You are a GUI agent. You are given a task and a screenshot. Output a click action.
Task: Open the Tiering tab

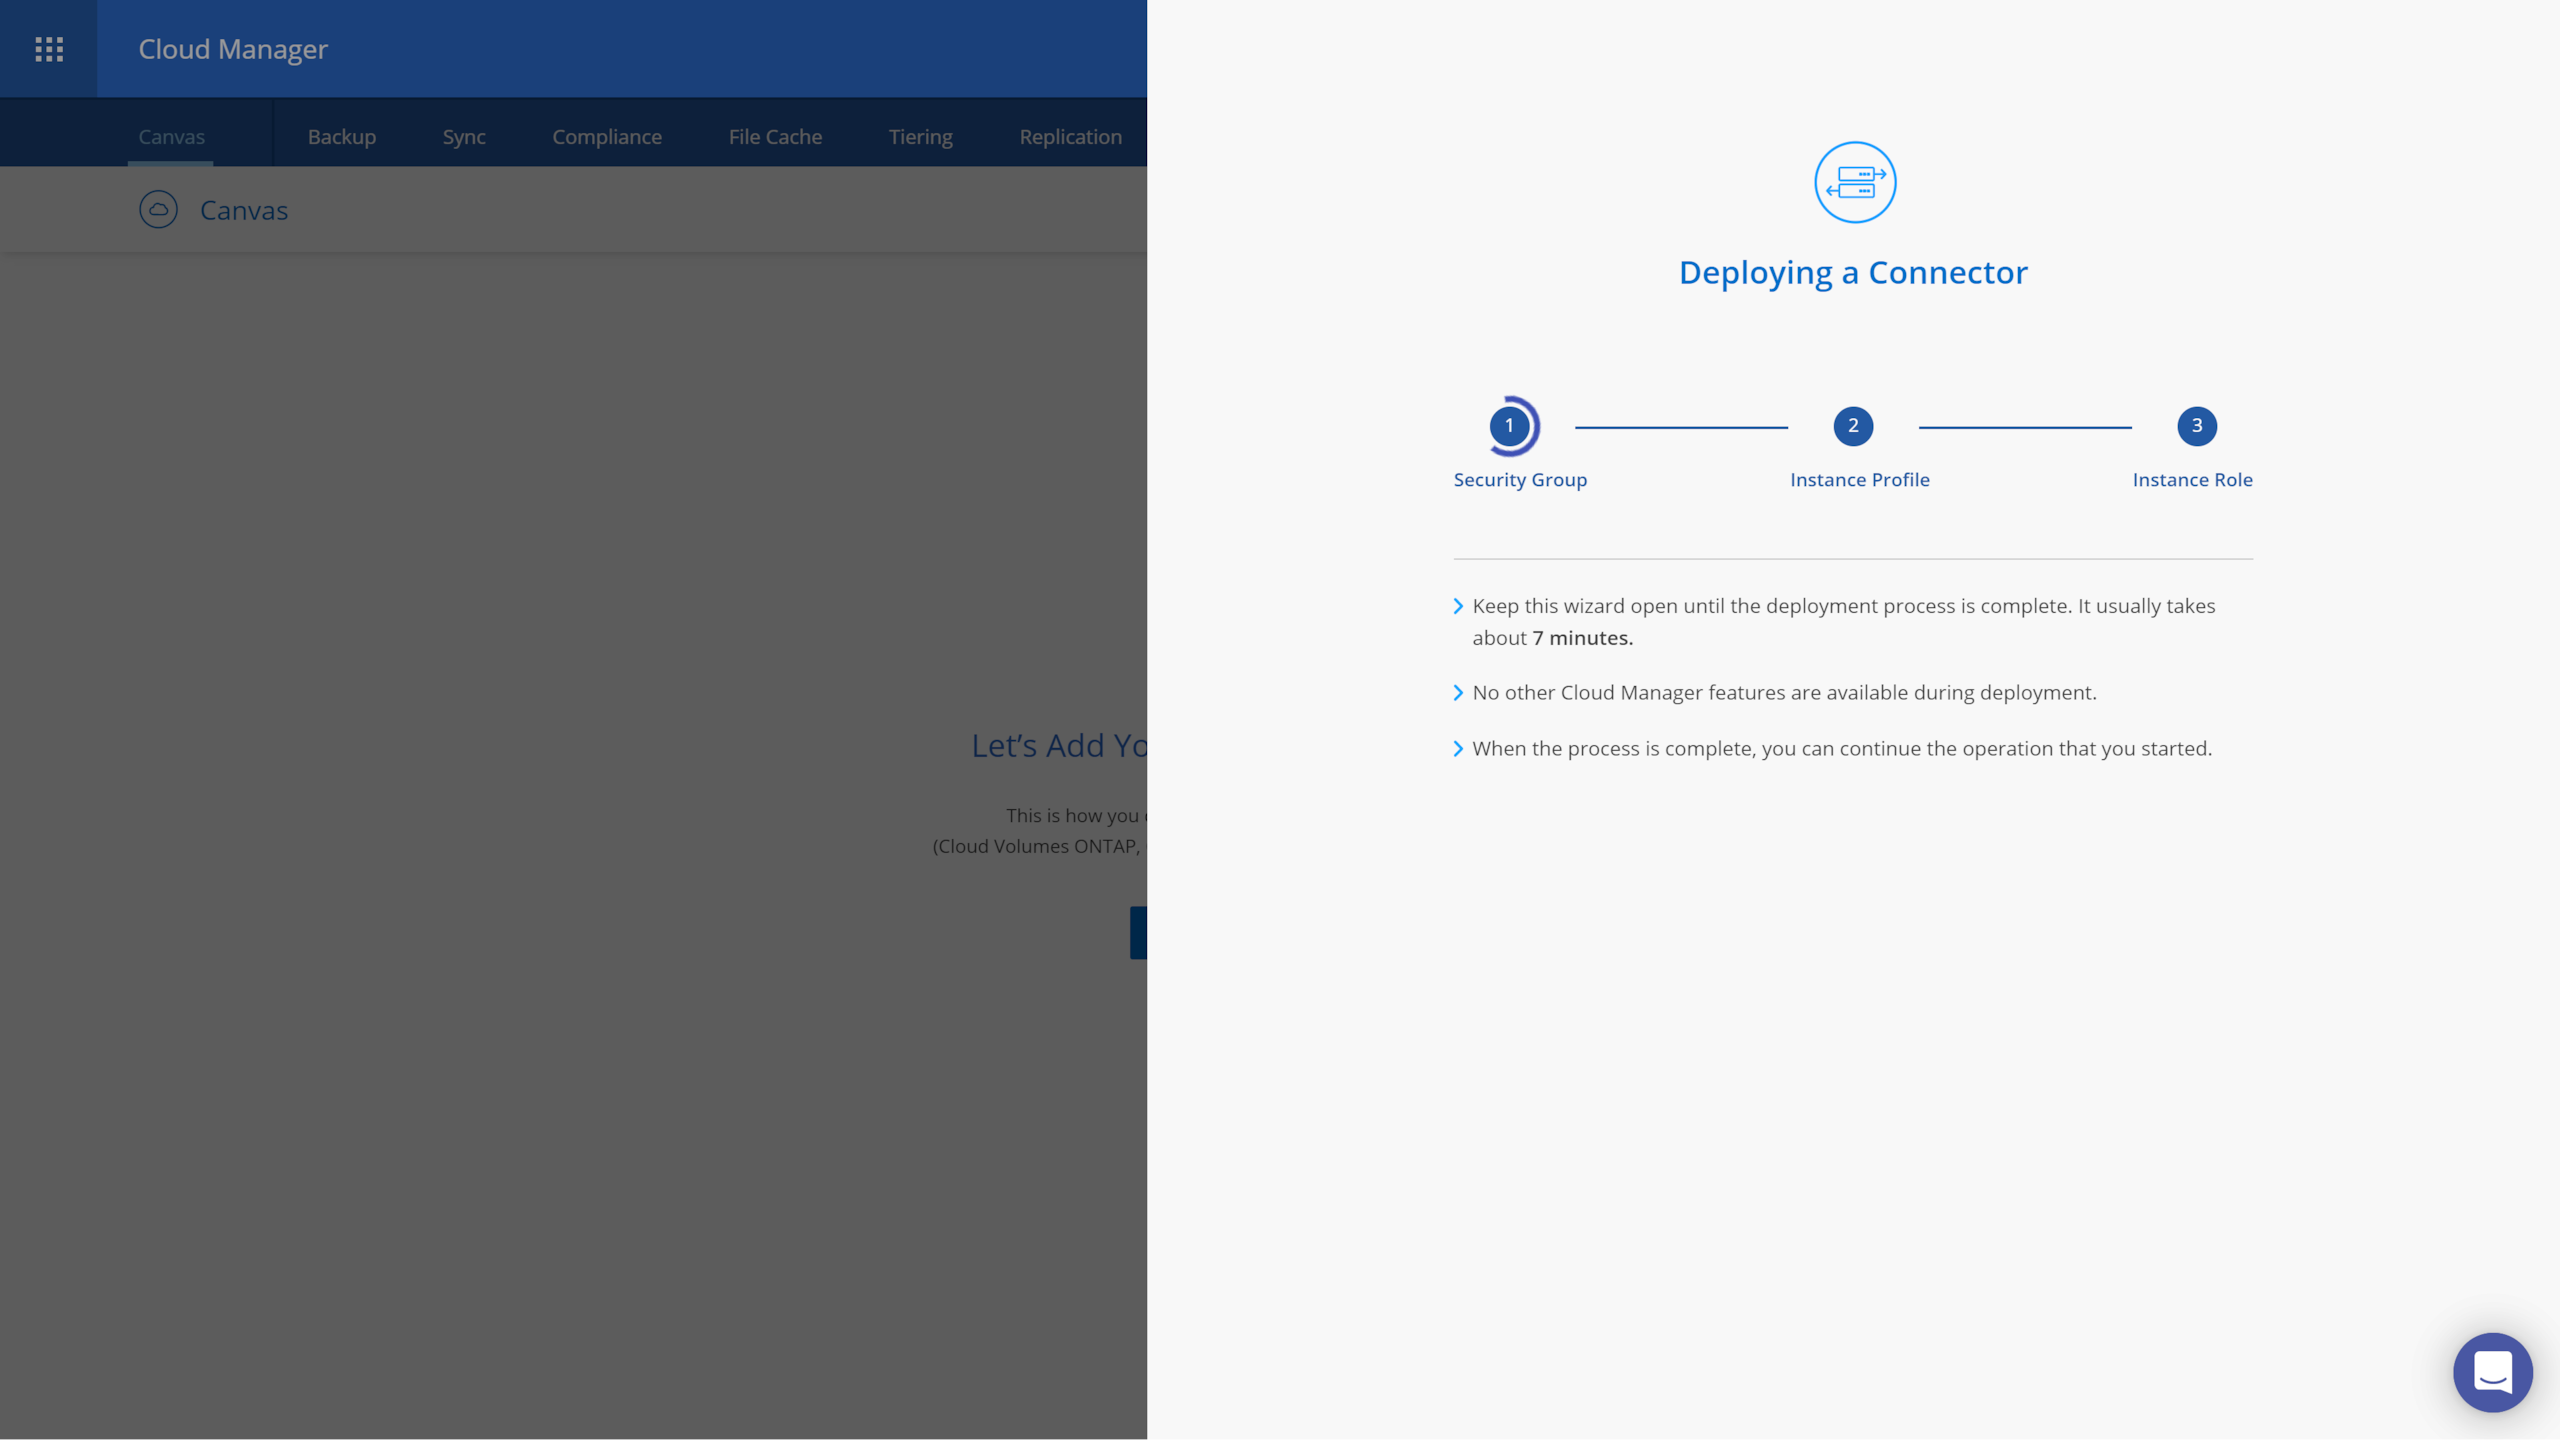click(920, 137)
